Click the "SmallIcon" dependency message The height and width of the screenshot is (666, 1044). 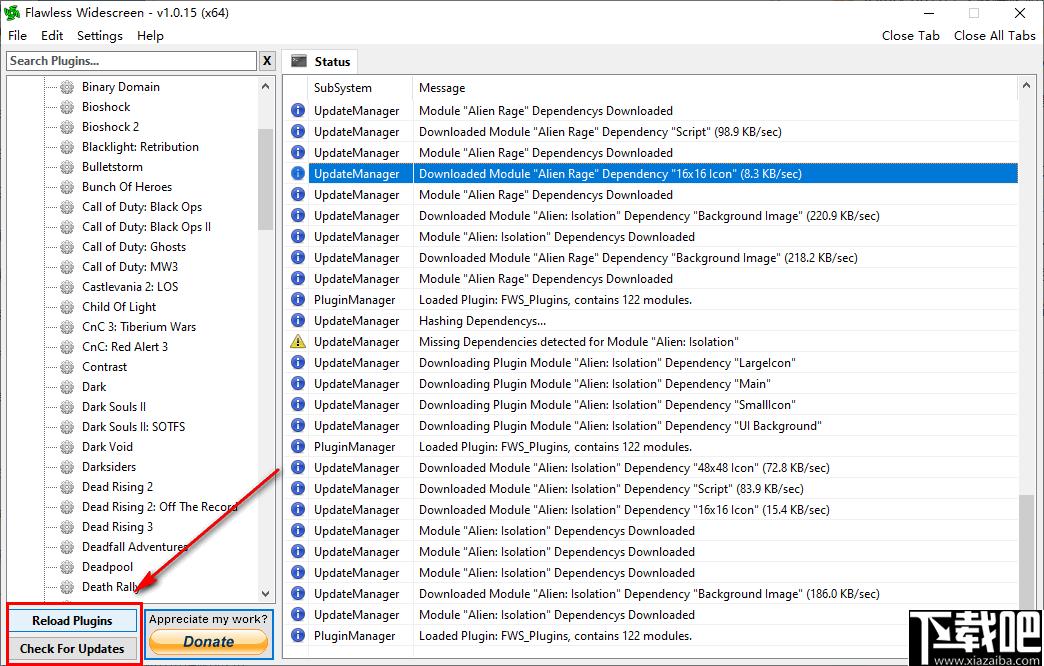607,404
